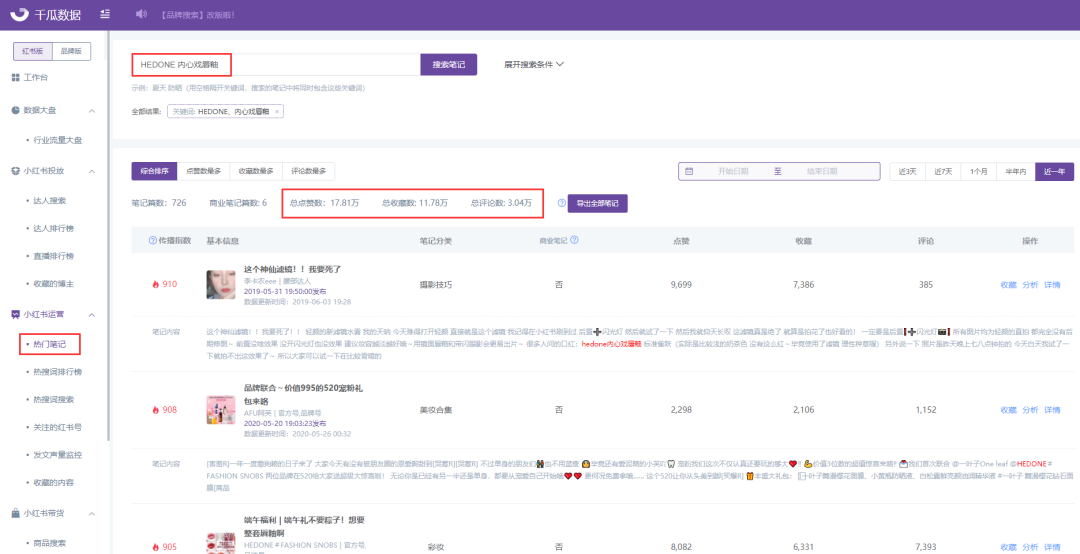This screenshot has width=1080, height=554.
Task: Switch to 品牌版 mode
Action: pyautogui.click(x=71, y=51)
